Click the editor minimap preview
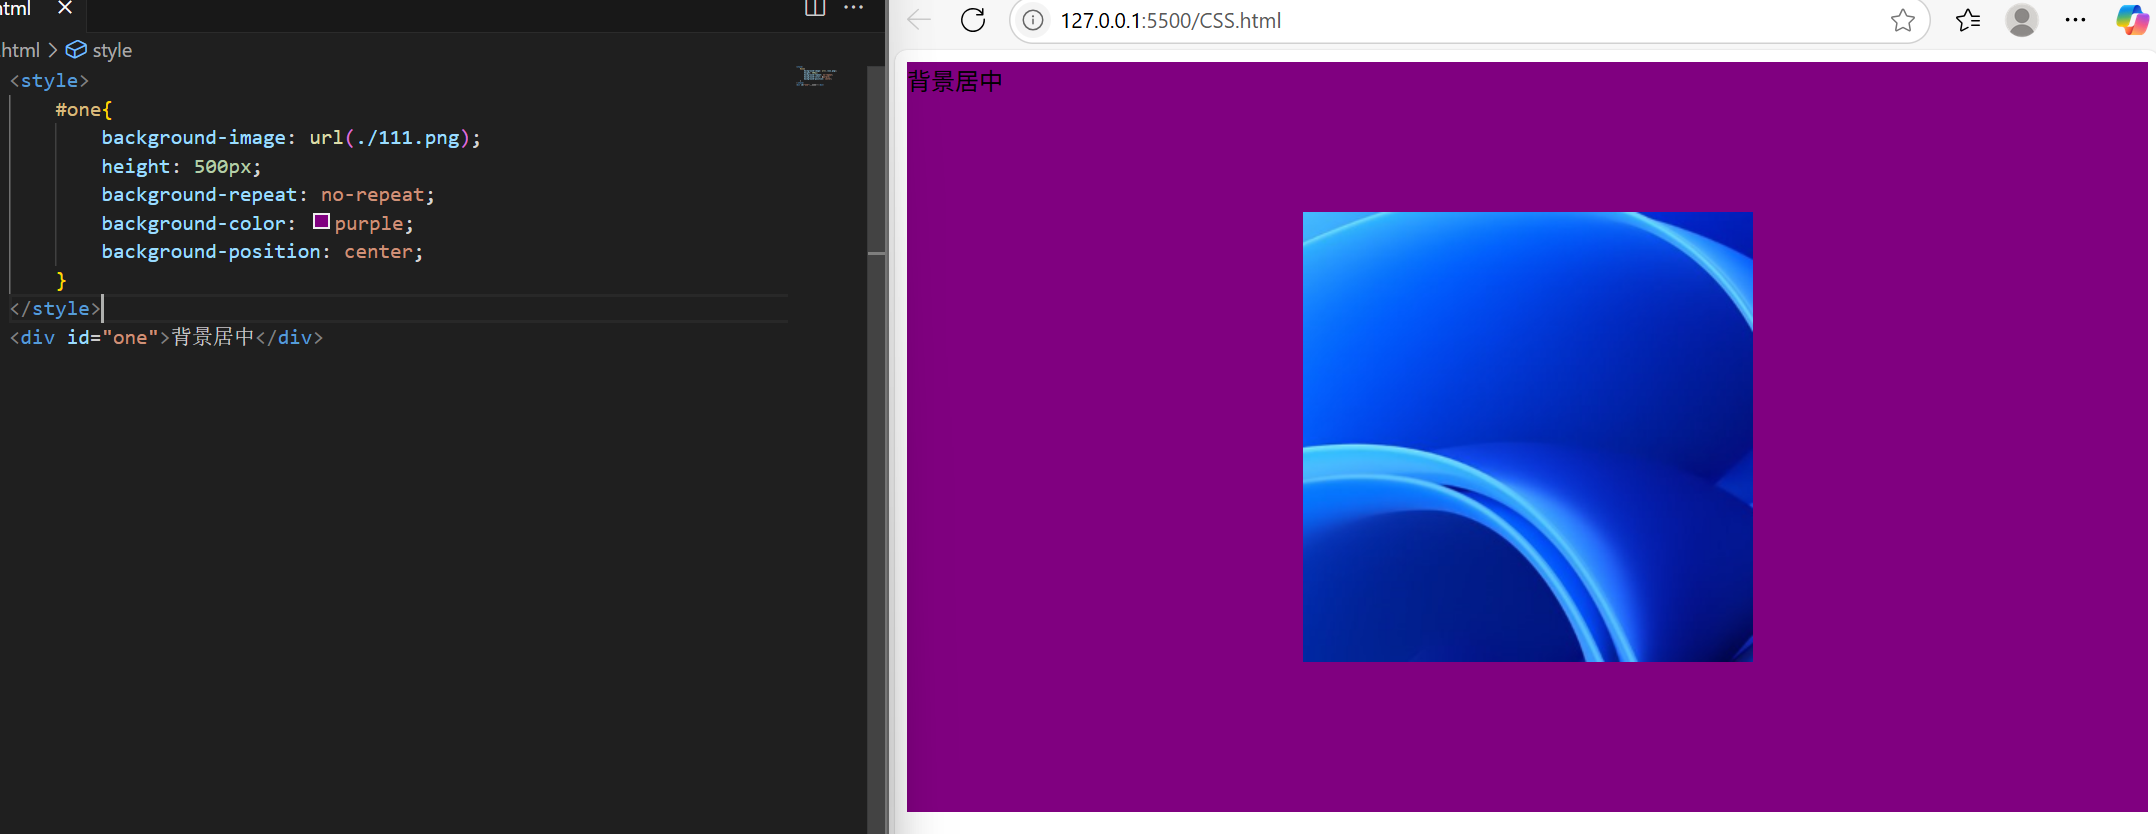The width and height of the screenshot is (2156, 834). [x=816, y=76]
